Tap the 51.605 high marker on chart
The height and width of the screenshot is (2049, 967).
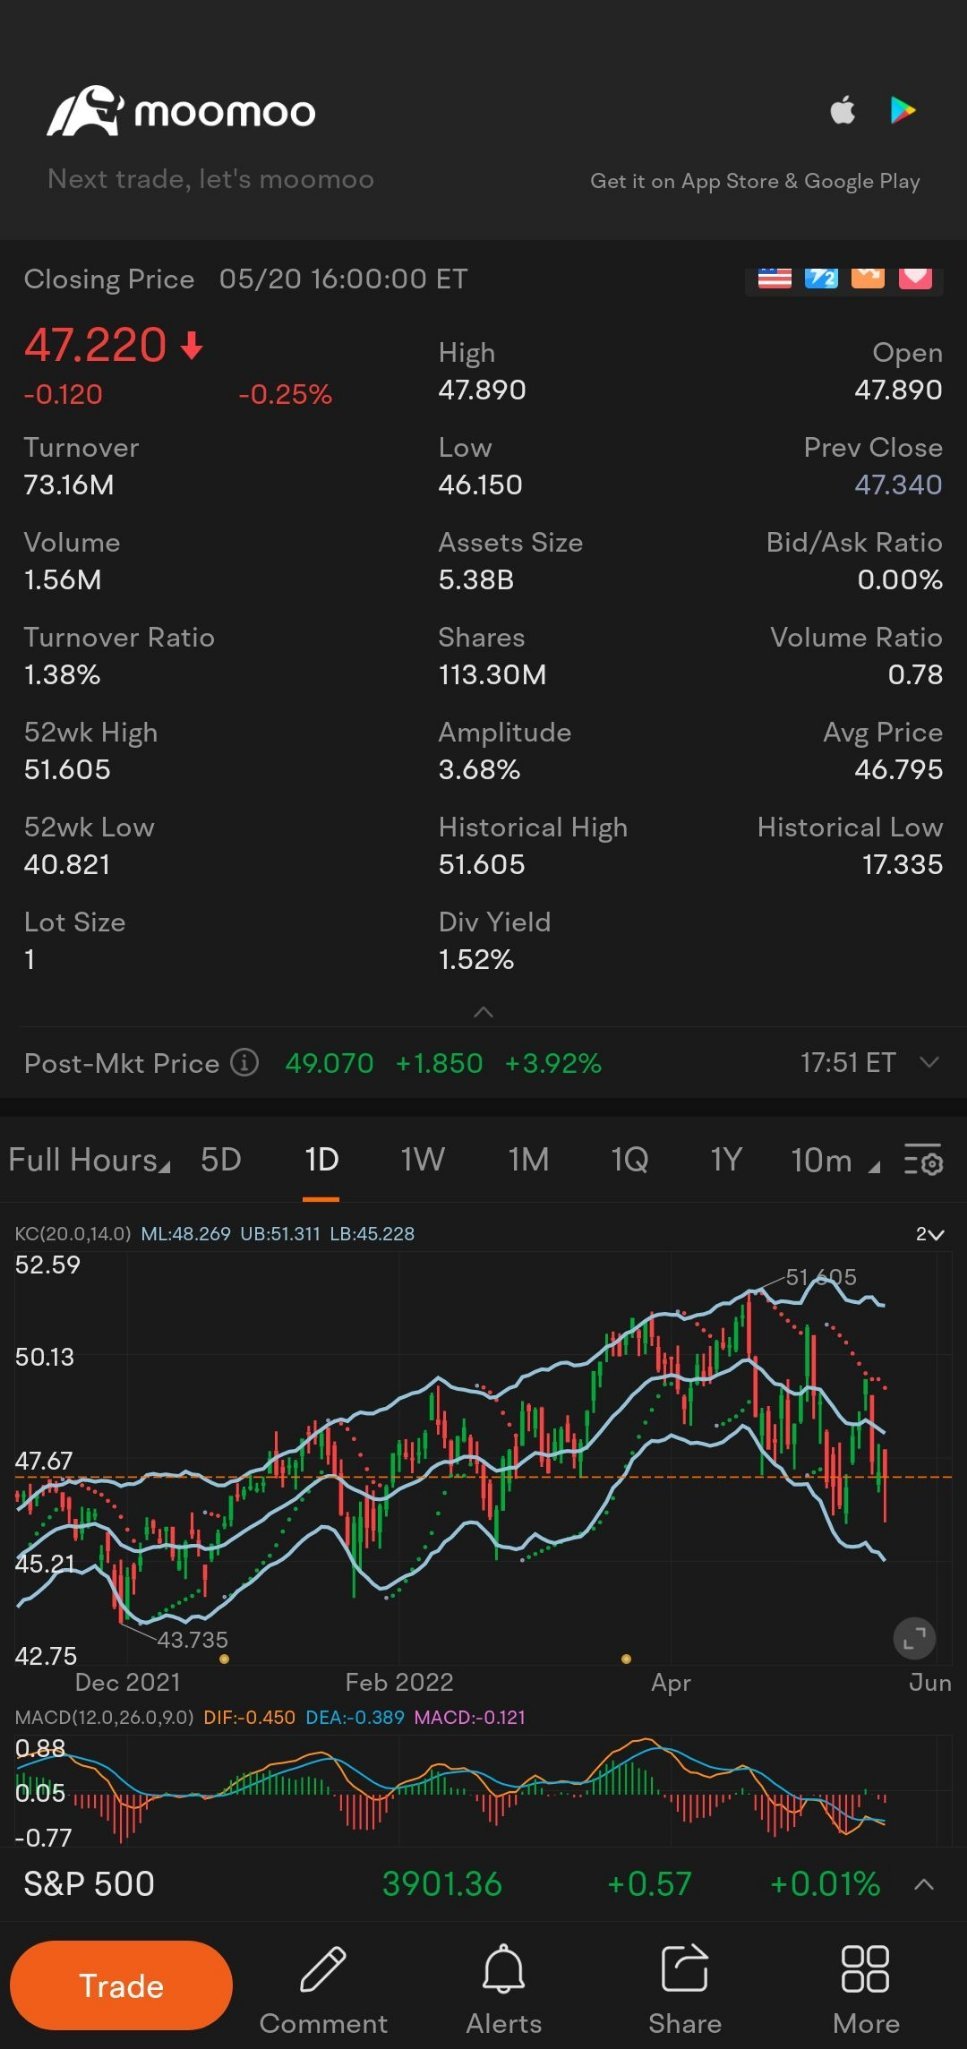(821, 1277)
